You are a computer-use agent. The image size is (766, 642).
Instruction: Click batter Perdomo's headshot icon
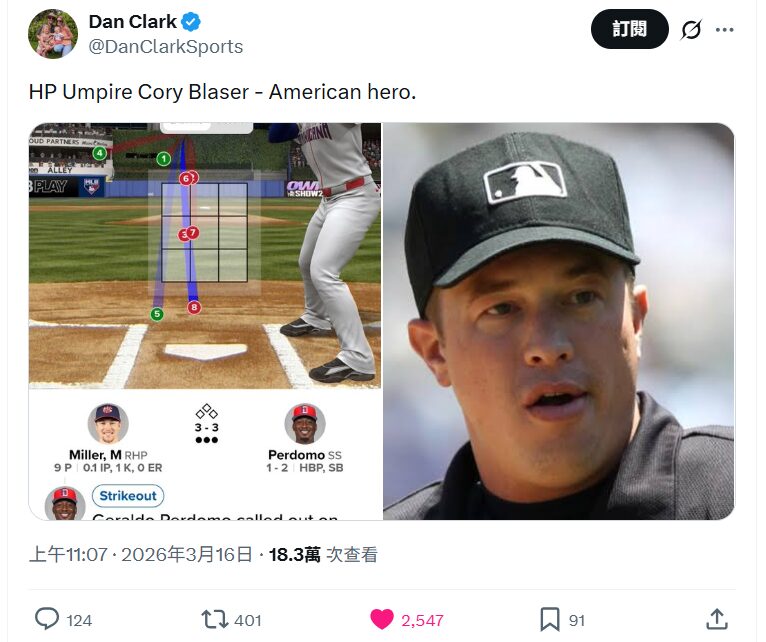click(x=304, y=424)
